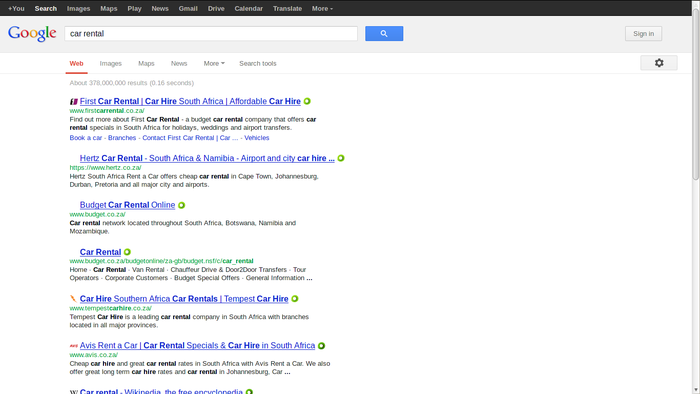
Task: Click https://www.hertz.co.za URL text
Action: tap(105, 168)
